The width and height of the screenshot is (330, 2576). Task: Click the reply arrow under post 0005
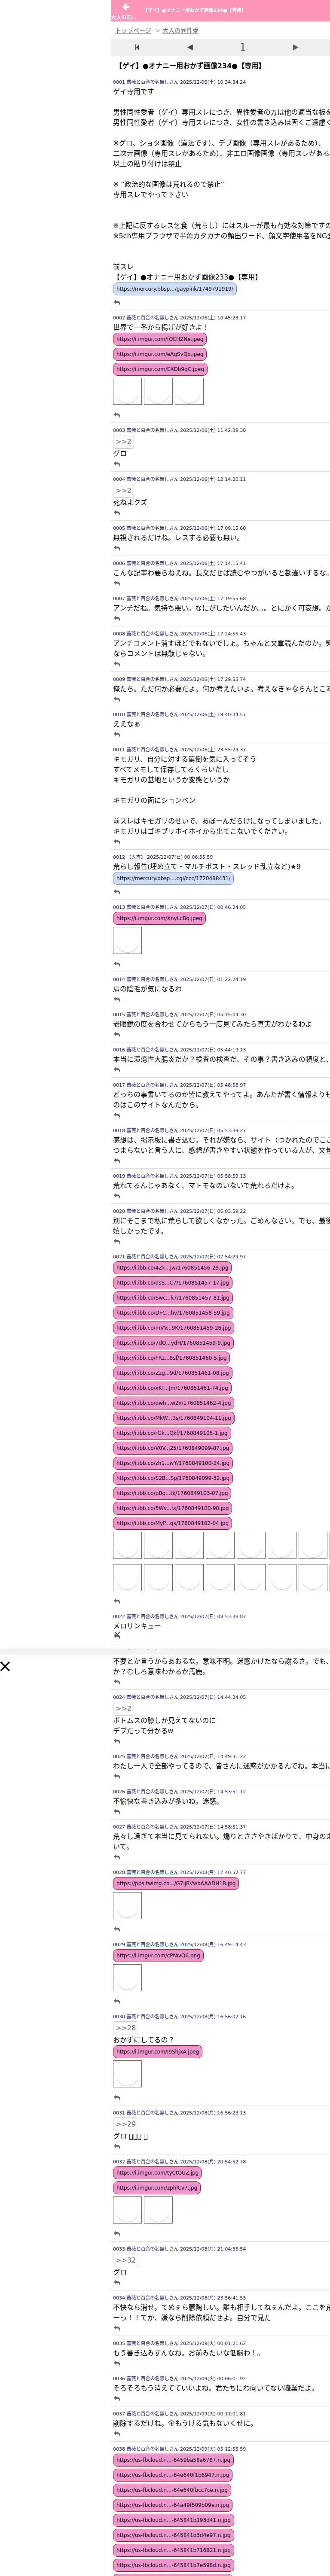117,548
